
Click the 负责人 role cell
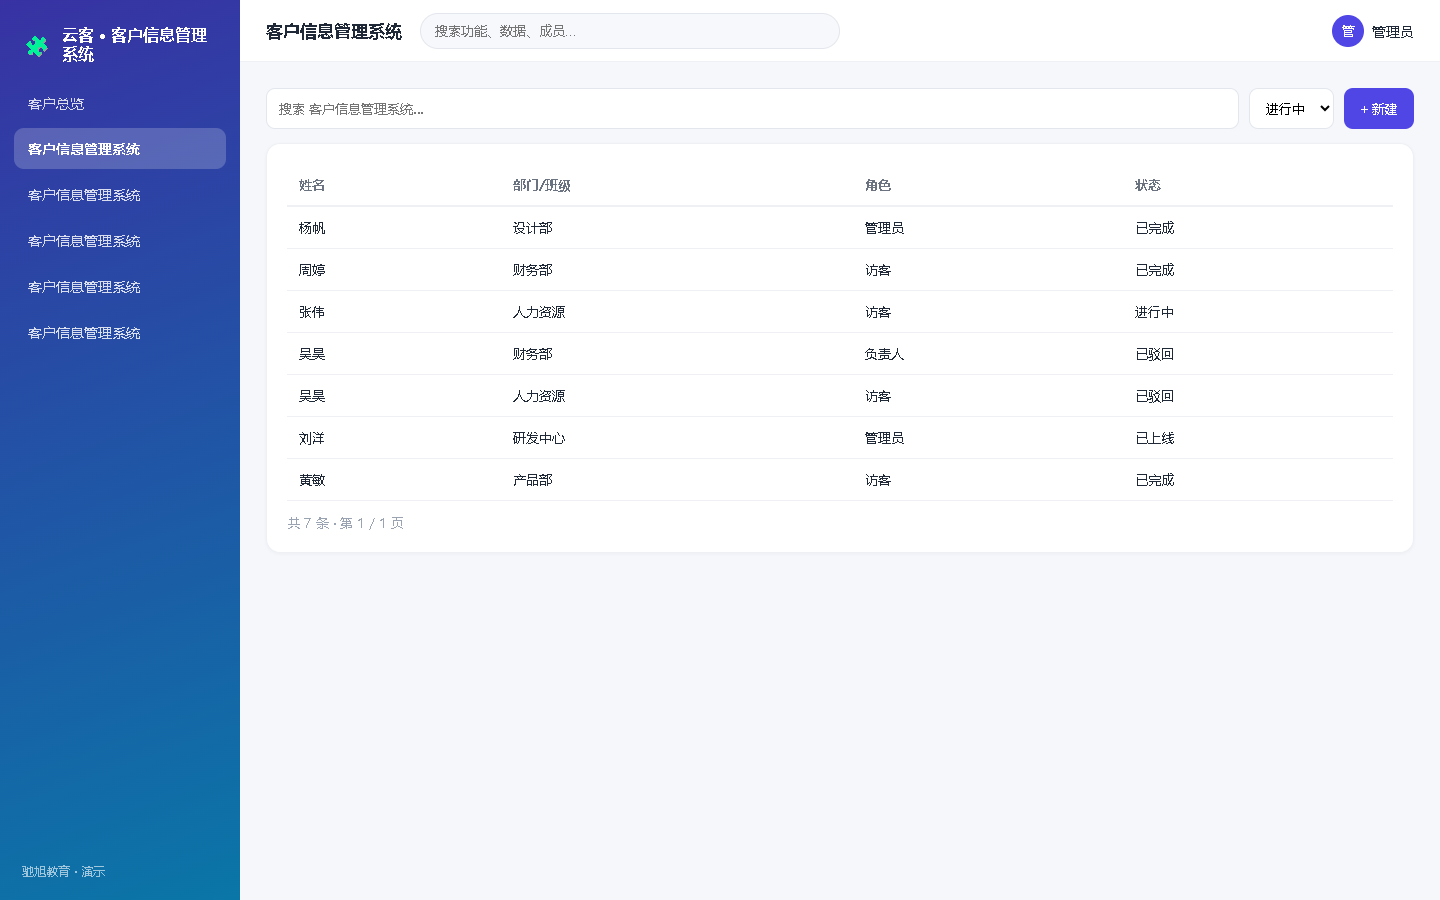coord(884,354)
